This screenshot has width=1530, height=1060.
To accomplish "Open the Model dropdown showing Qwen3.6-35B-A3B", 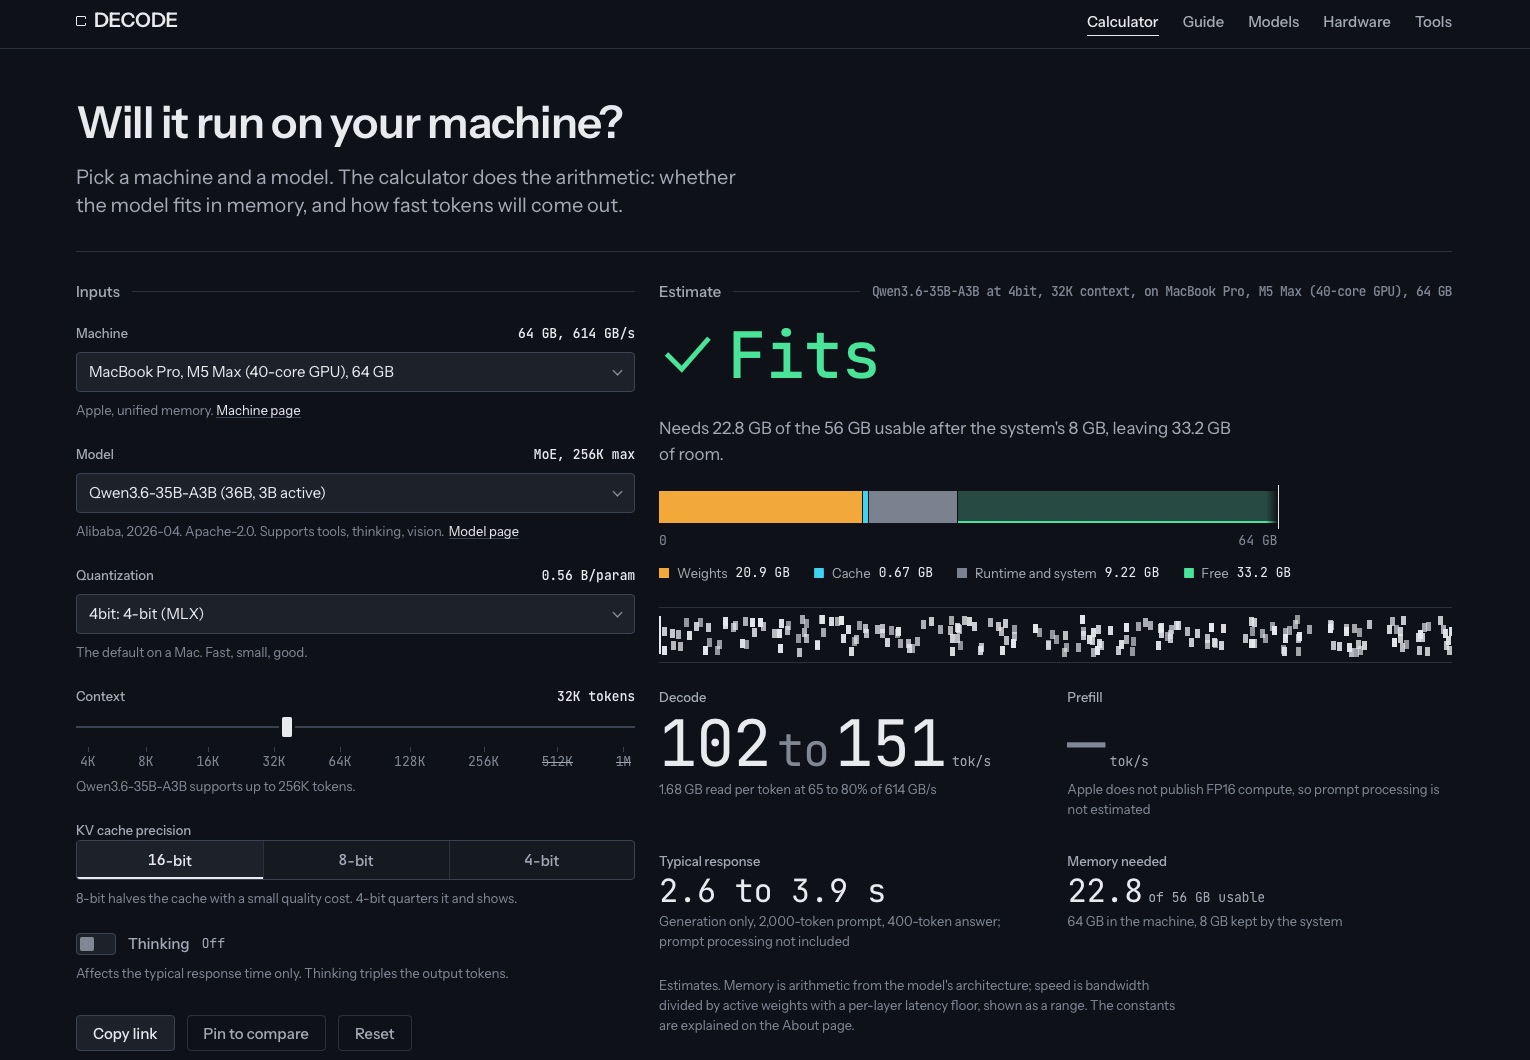I will [x=355, y=493].
